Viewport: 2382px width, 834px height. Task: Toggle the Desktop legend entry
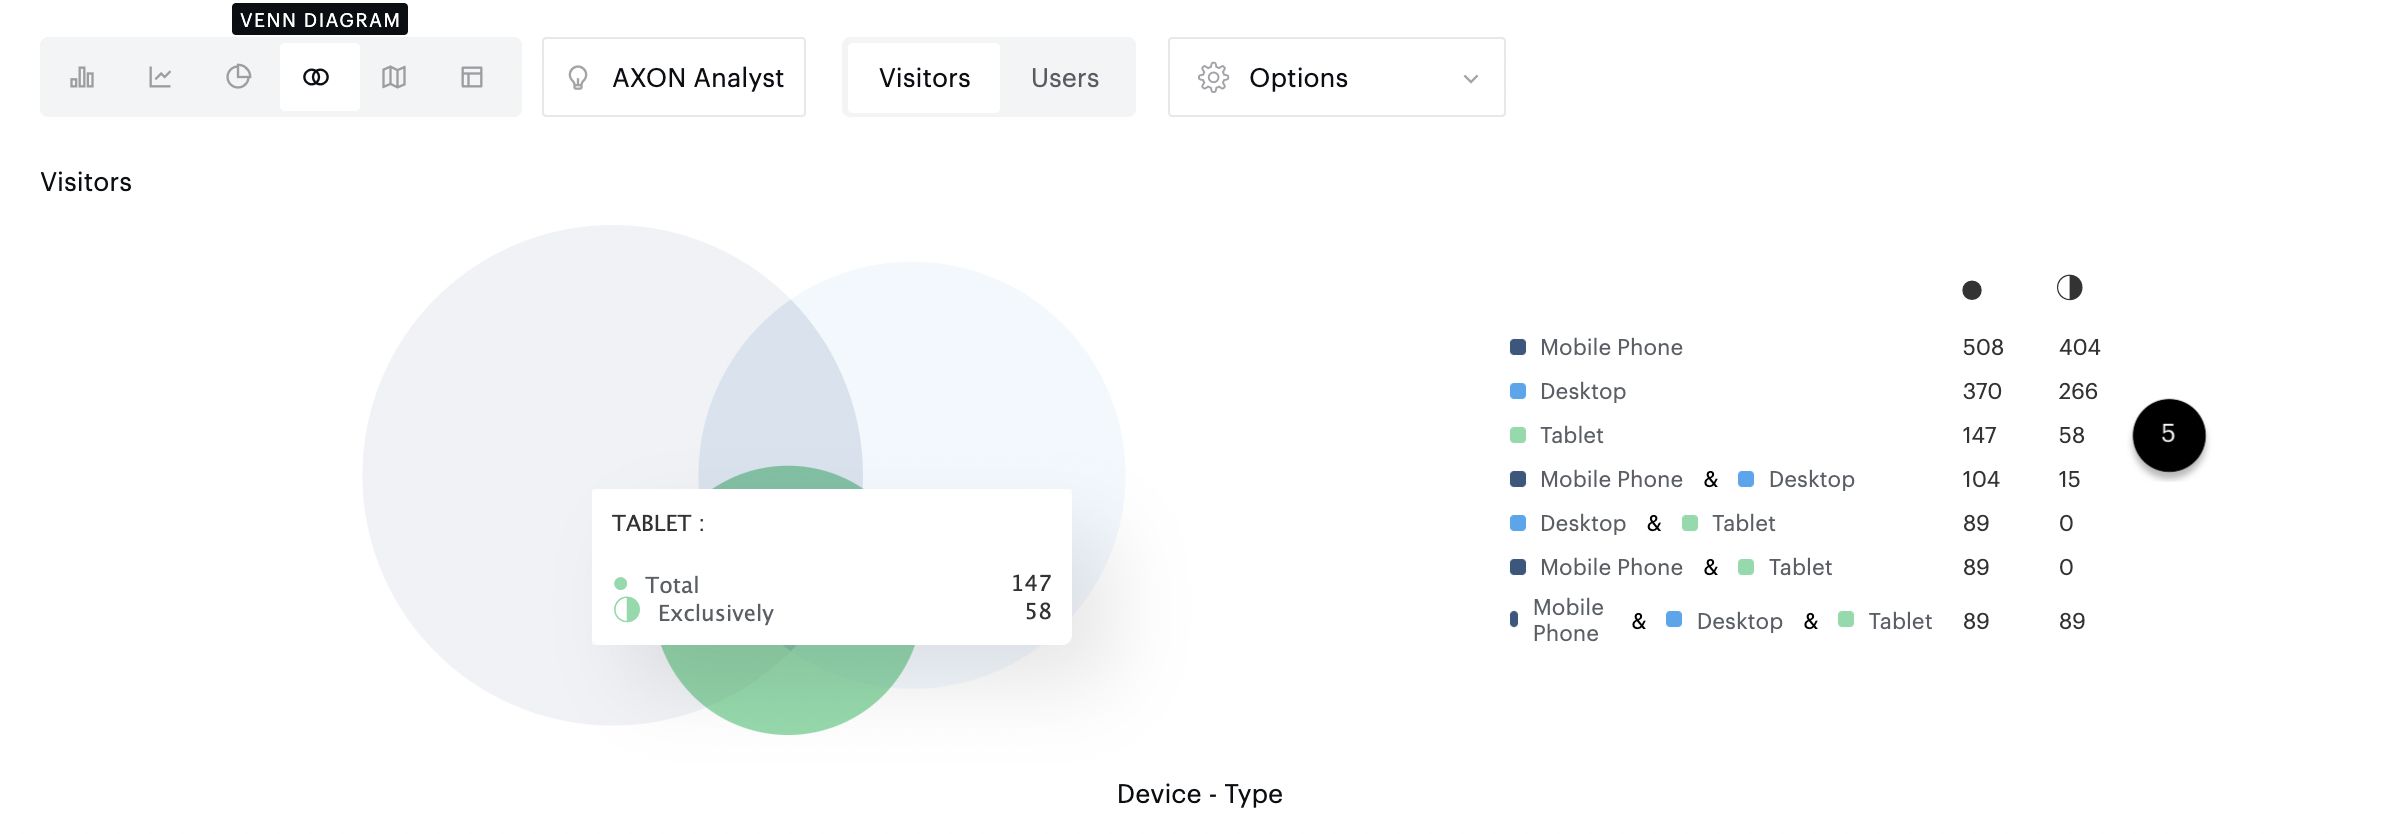(x=1582, y=391)
